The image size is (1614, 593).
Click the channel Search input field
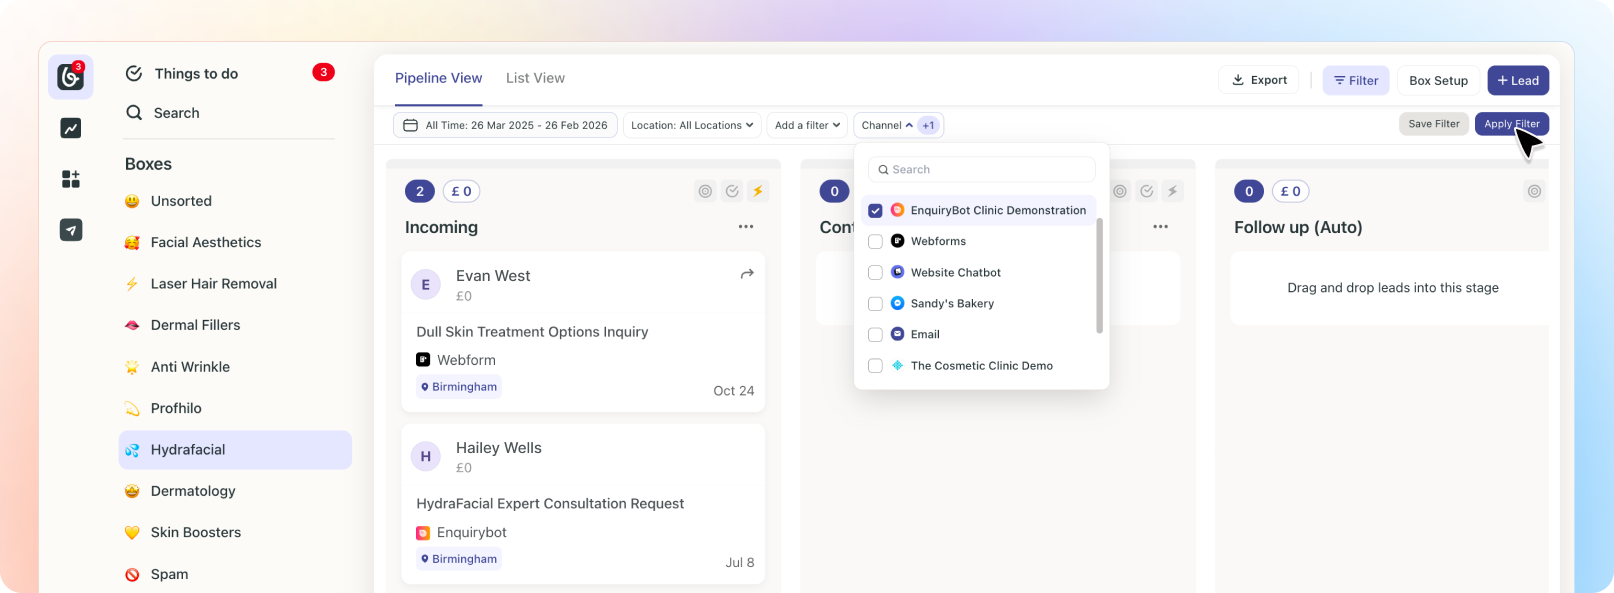[x=982, y=170]
